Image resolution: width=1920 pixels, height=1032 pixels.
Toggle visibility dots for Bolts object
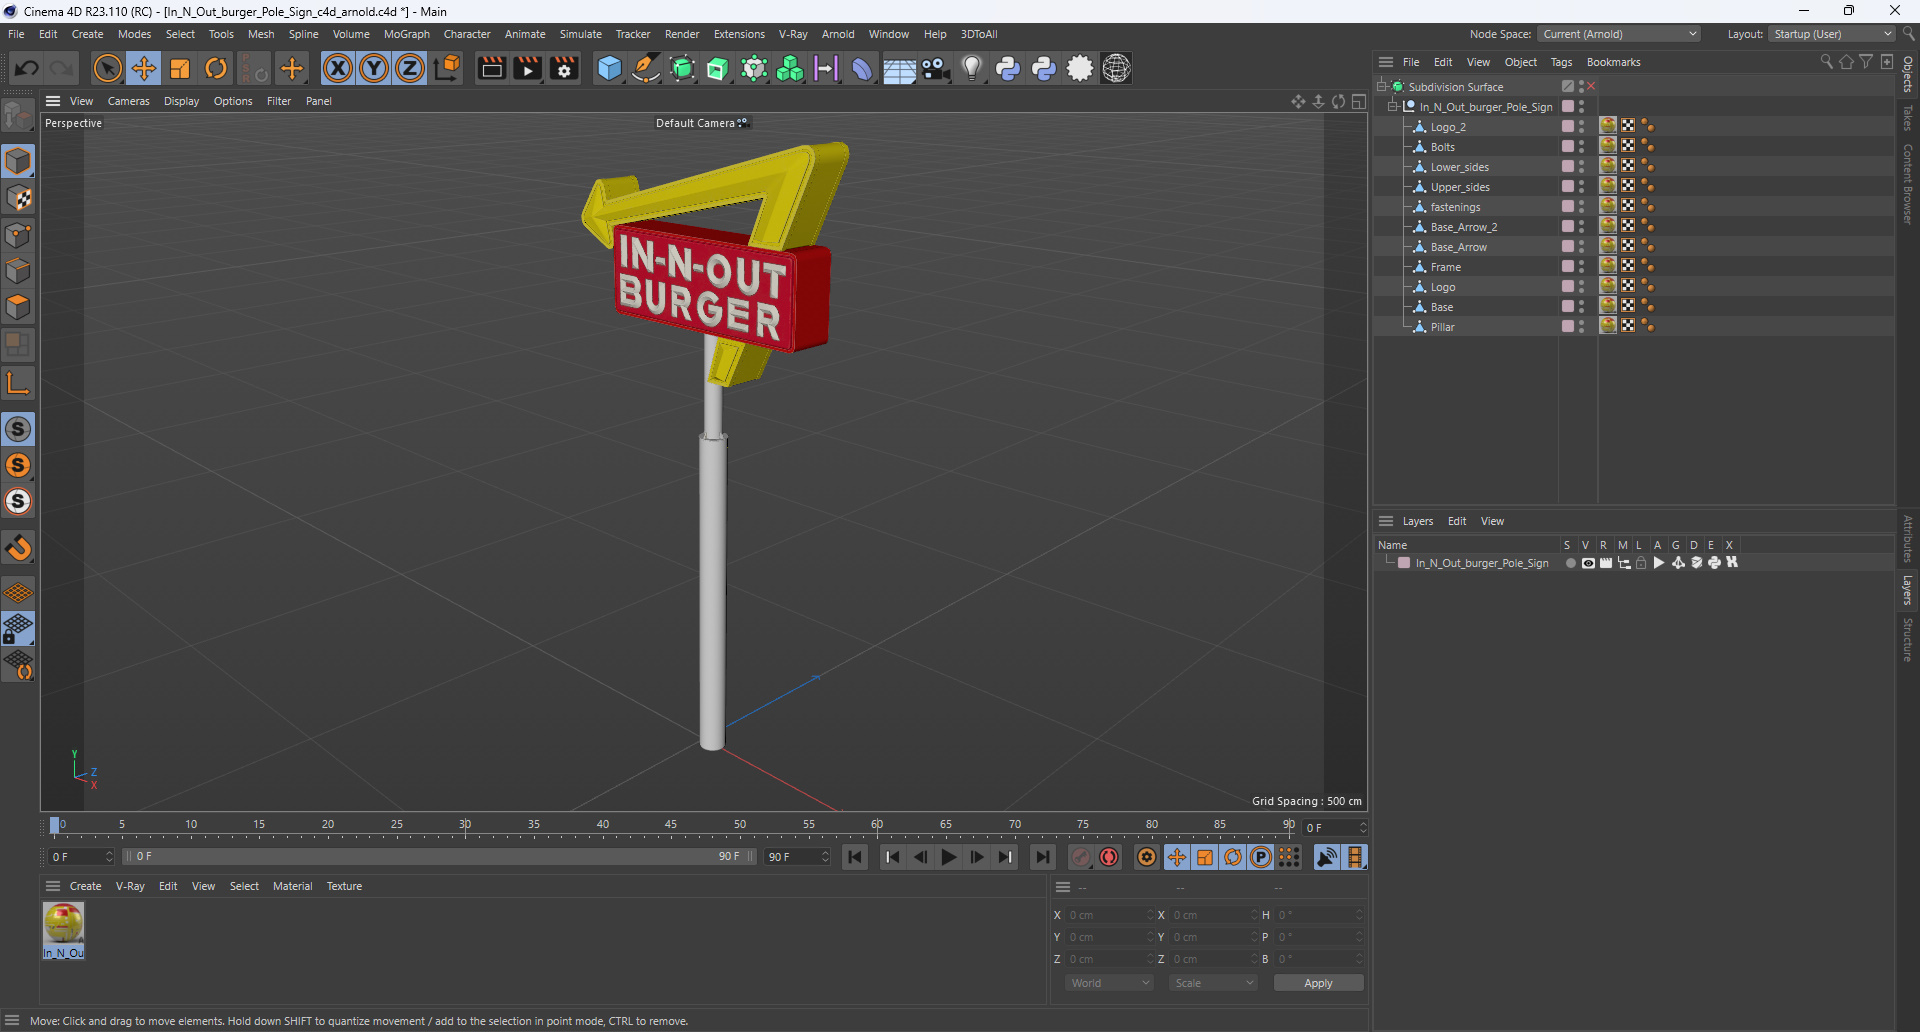click(1581, 146)
